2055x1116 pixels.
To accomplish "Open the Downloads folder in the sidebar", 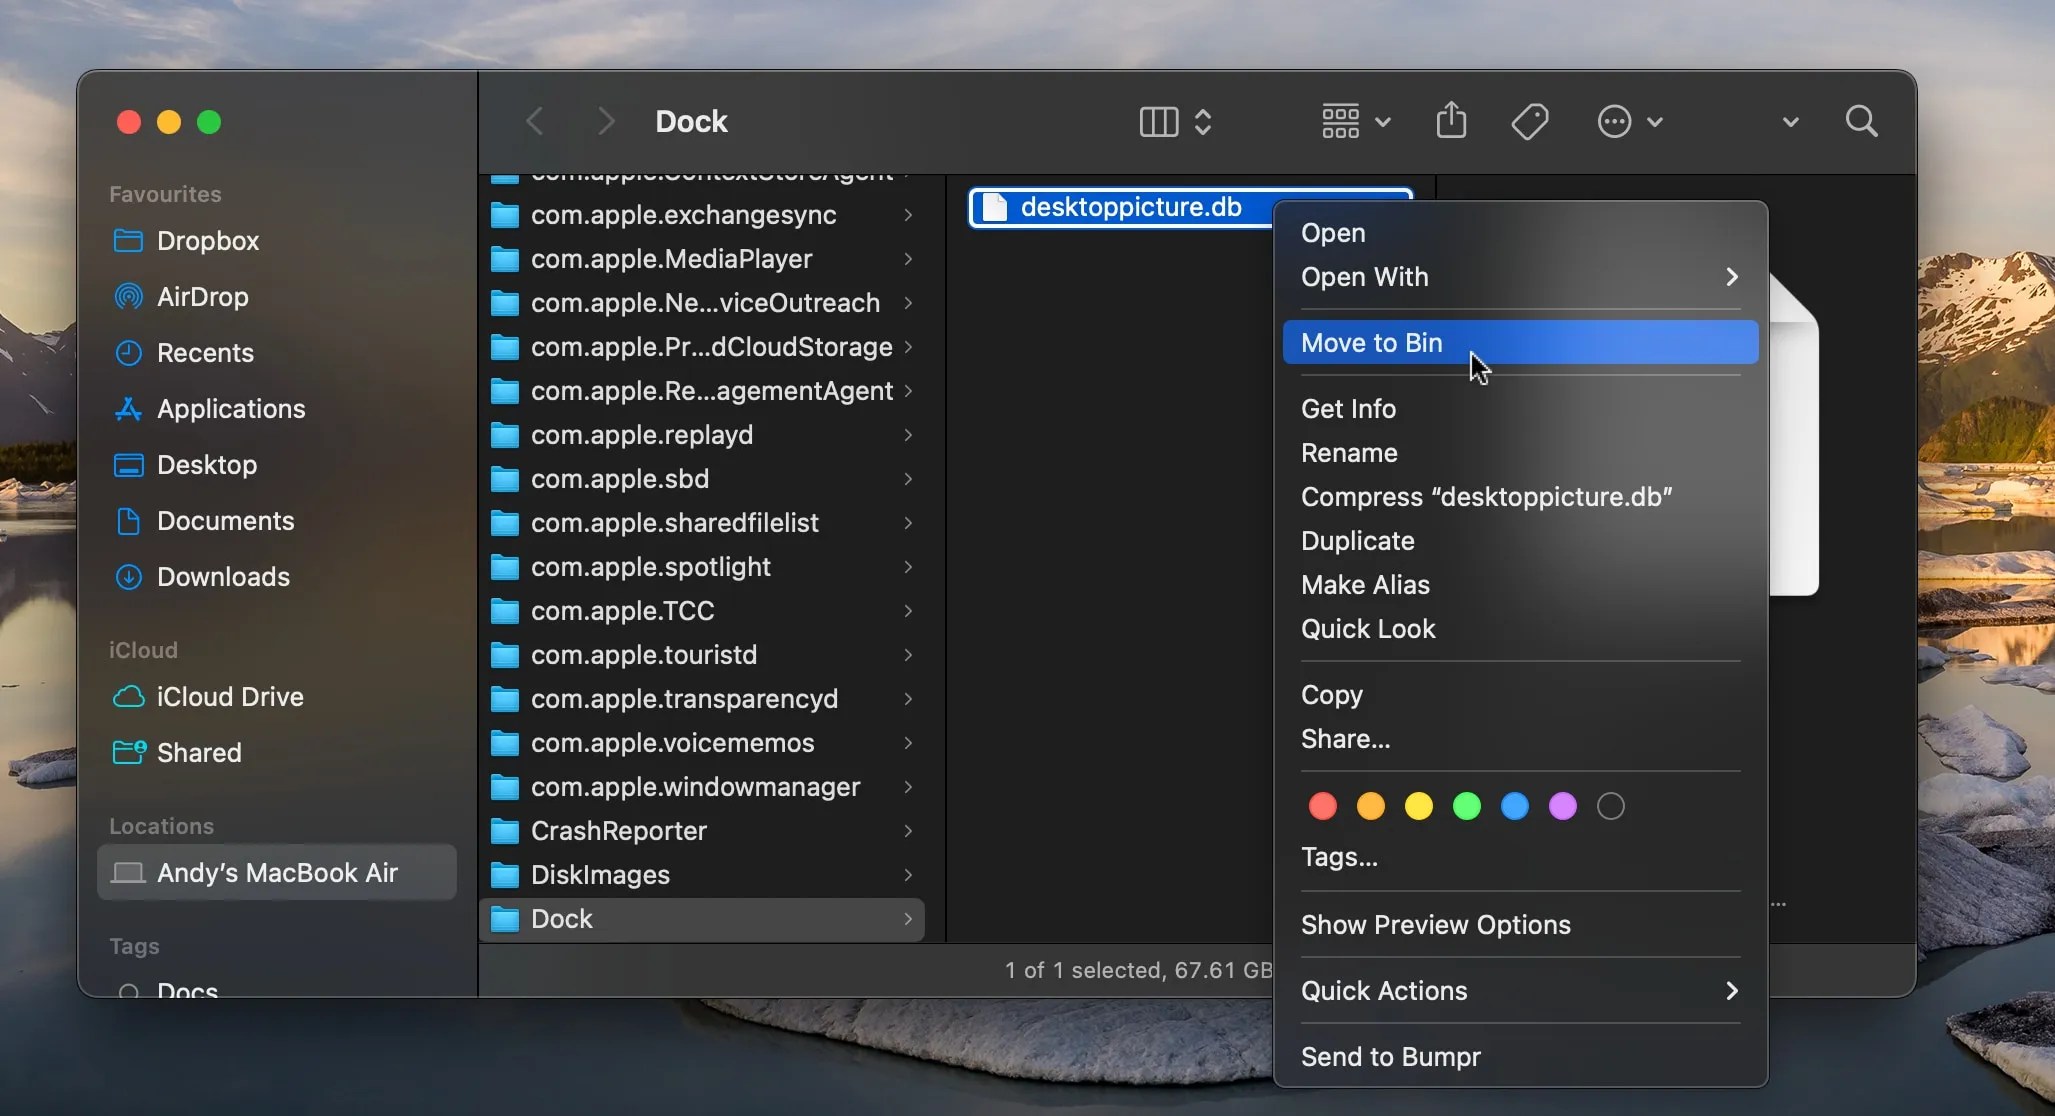I will 222,576.
